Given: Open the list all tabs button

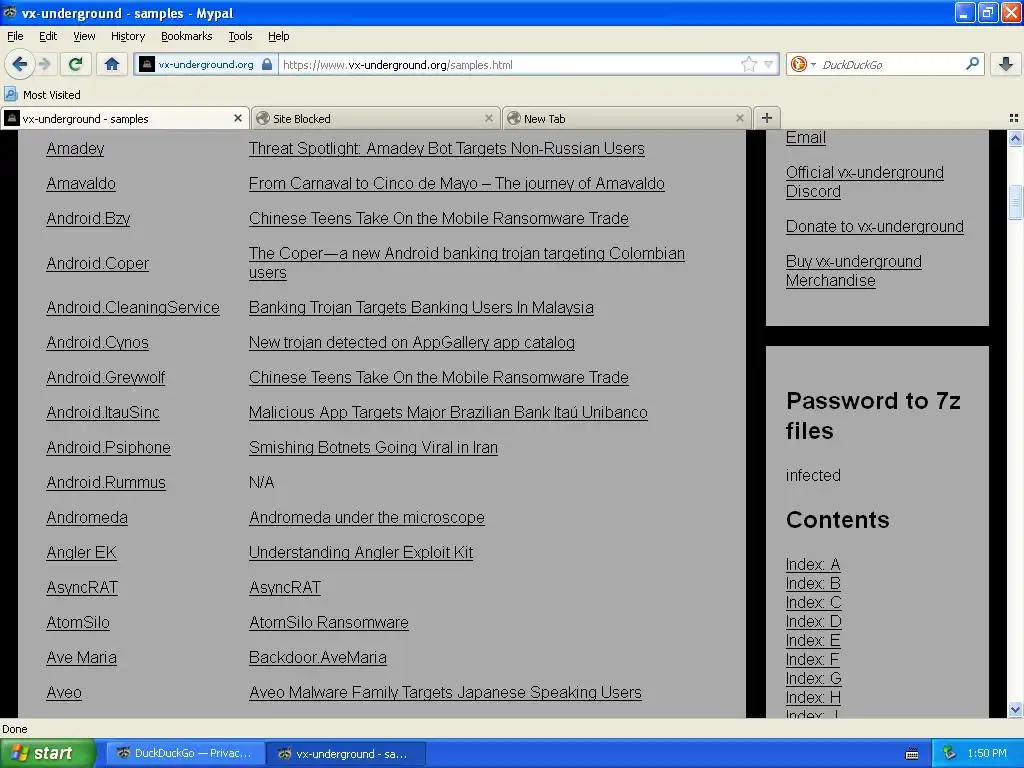Looking at the screenshot, I should point(1014,118).
